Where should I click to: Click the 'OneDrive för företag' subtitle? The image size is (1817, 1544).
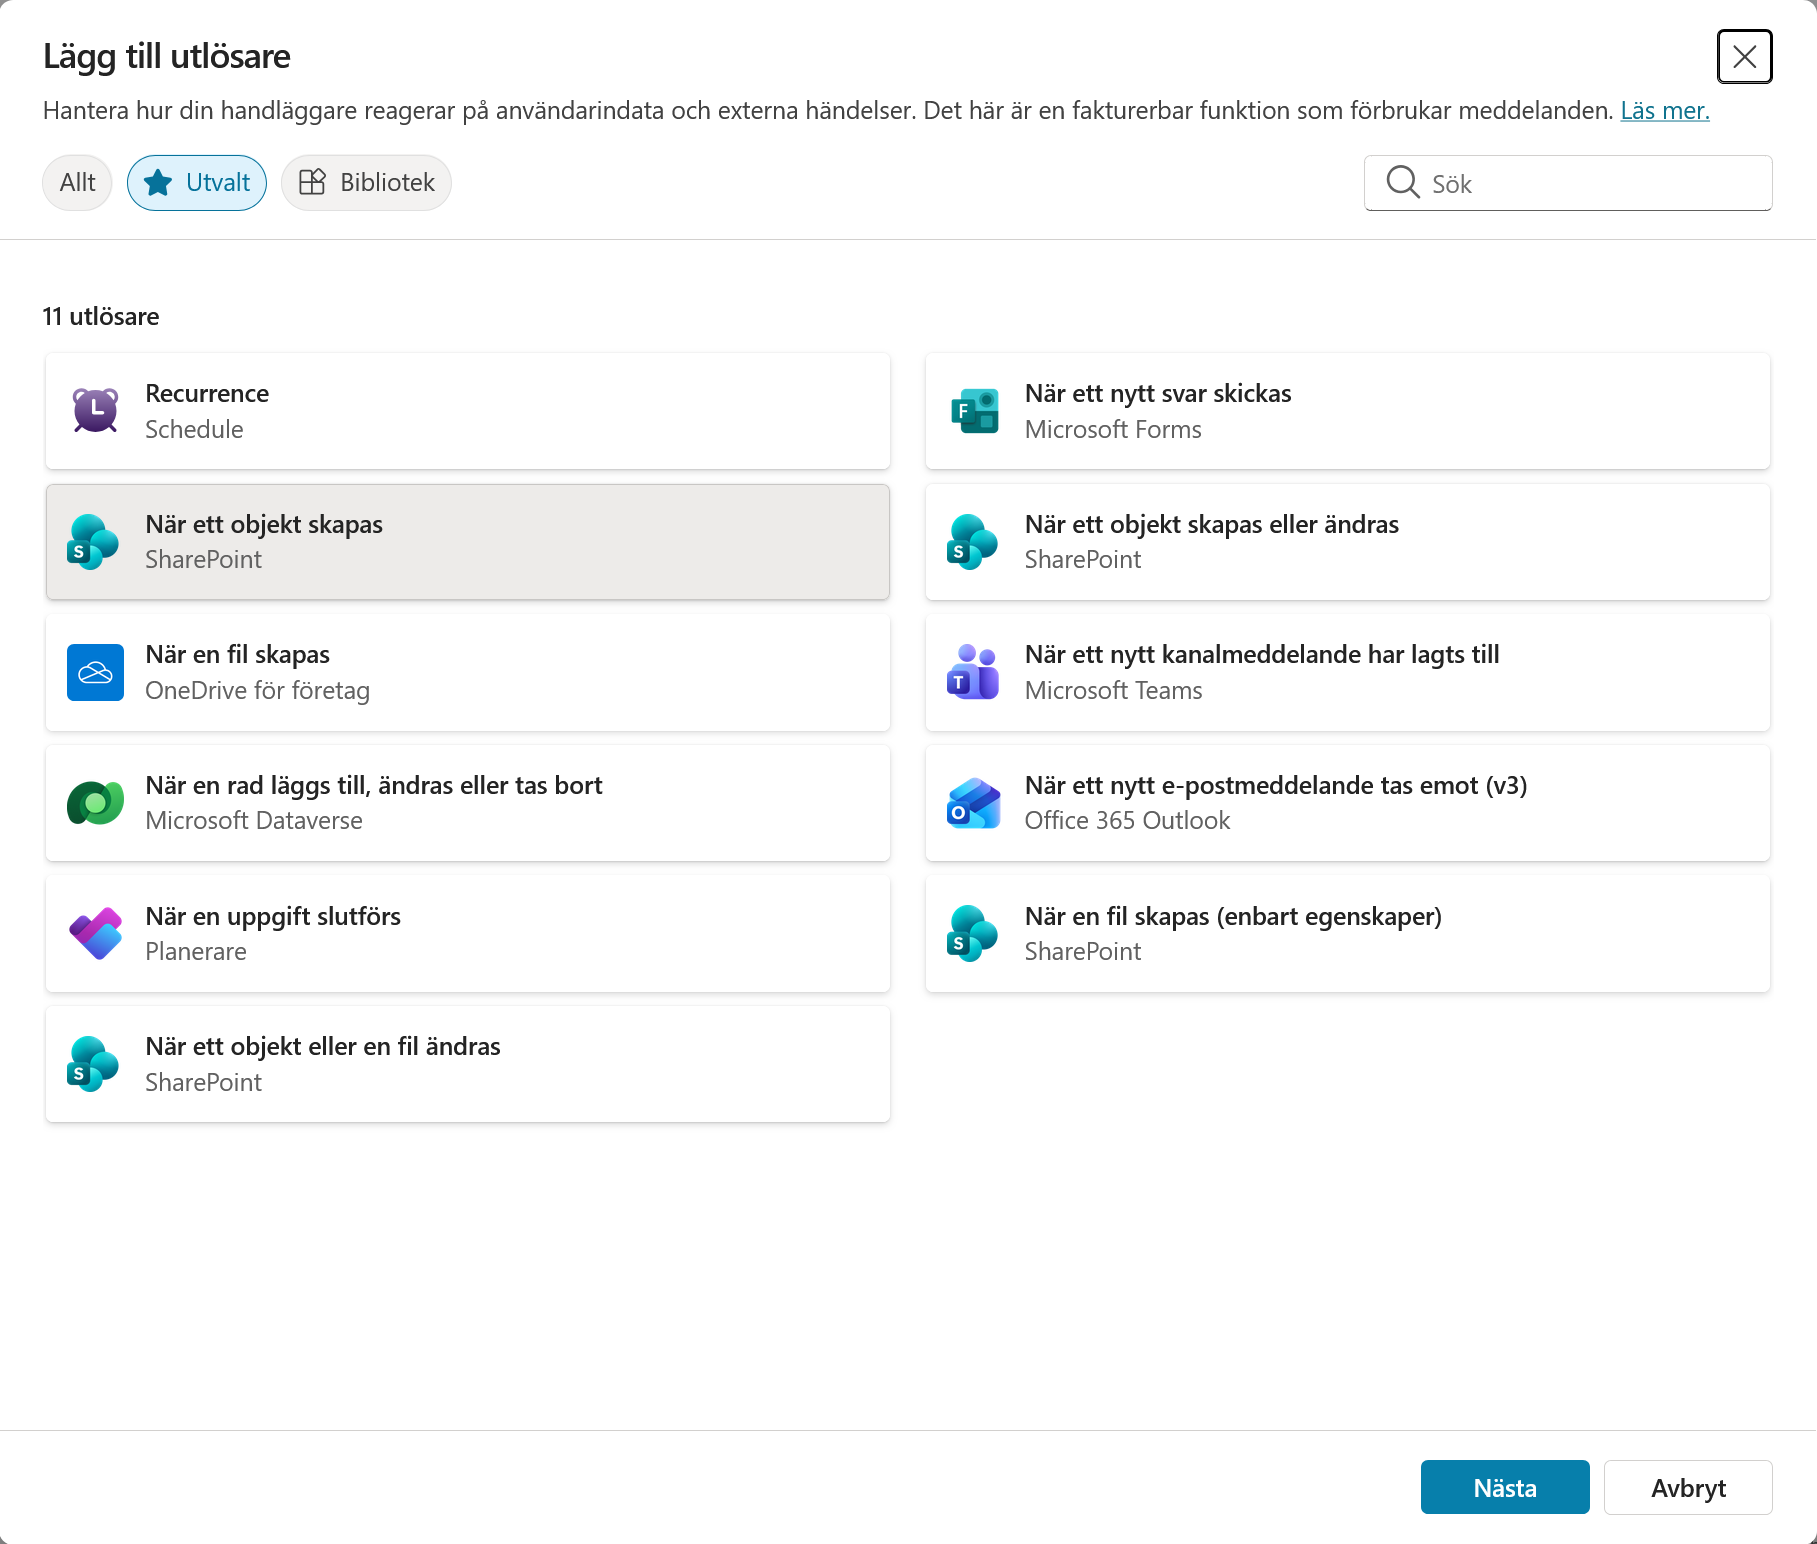(x=257, y=691)
